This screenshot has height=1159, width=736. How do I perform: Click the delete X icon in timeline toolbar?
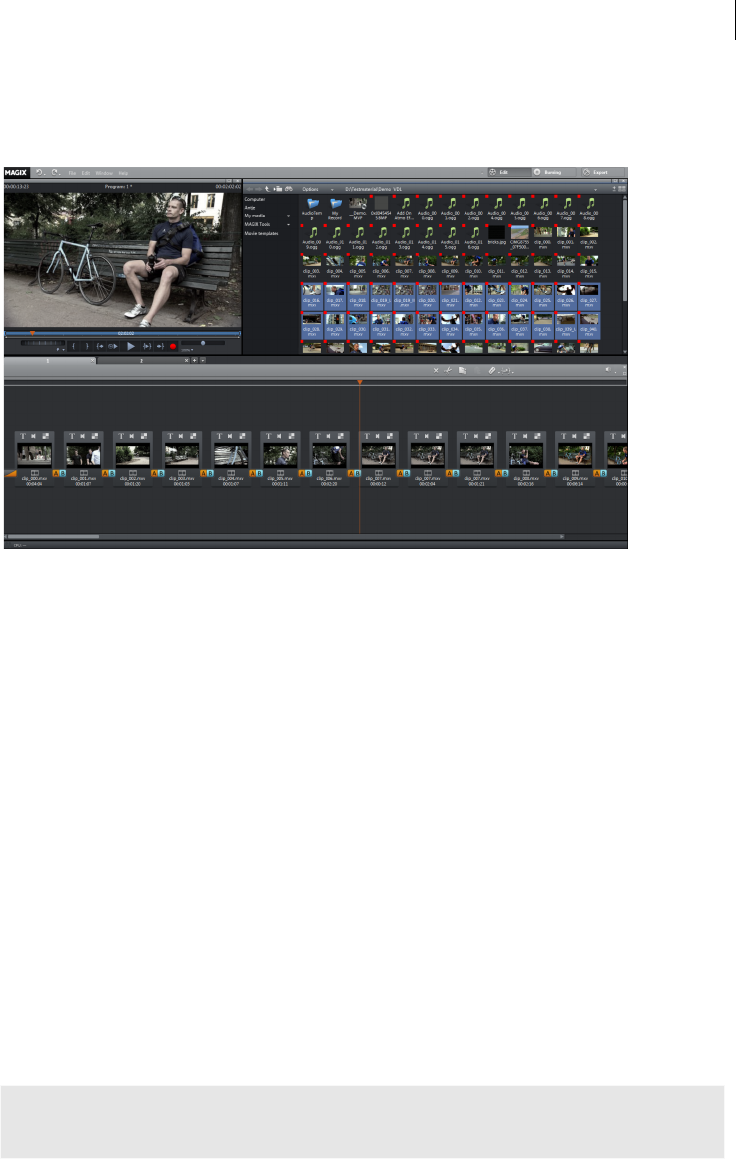(436, 370)
